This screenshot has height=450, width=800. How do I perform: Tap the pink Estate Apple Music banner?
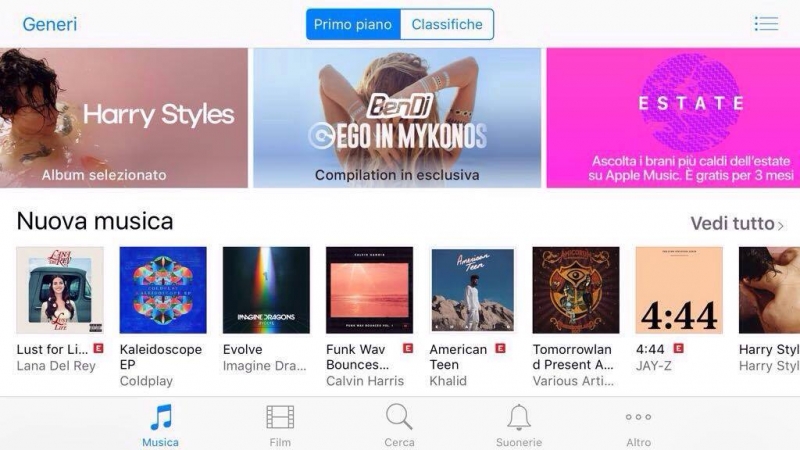[673, 118]
